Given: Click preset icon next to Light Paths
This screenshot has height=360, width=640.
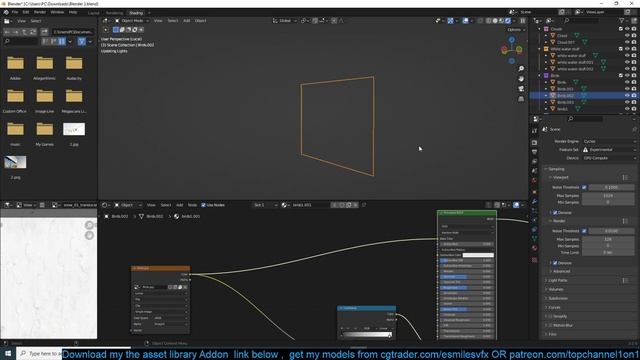Looking at the screenshot, I should tap(625, 280).
